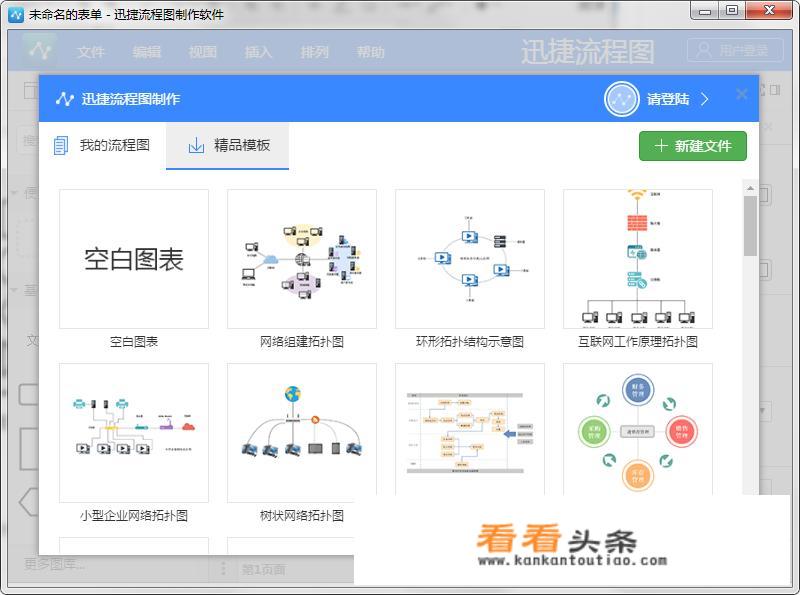Viewport: 800px width, 595px height.
Task: Select the 树状网络拓扑图 template thumbnail
Action: pyautogui.click(x=302, y=433)
